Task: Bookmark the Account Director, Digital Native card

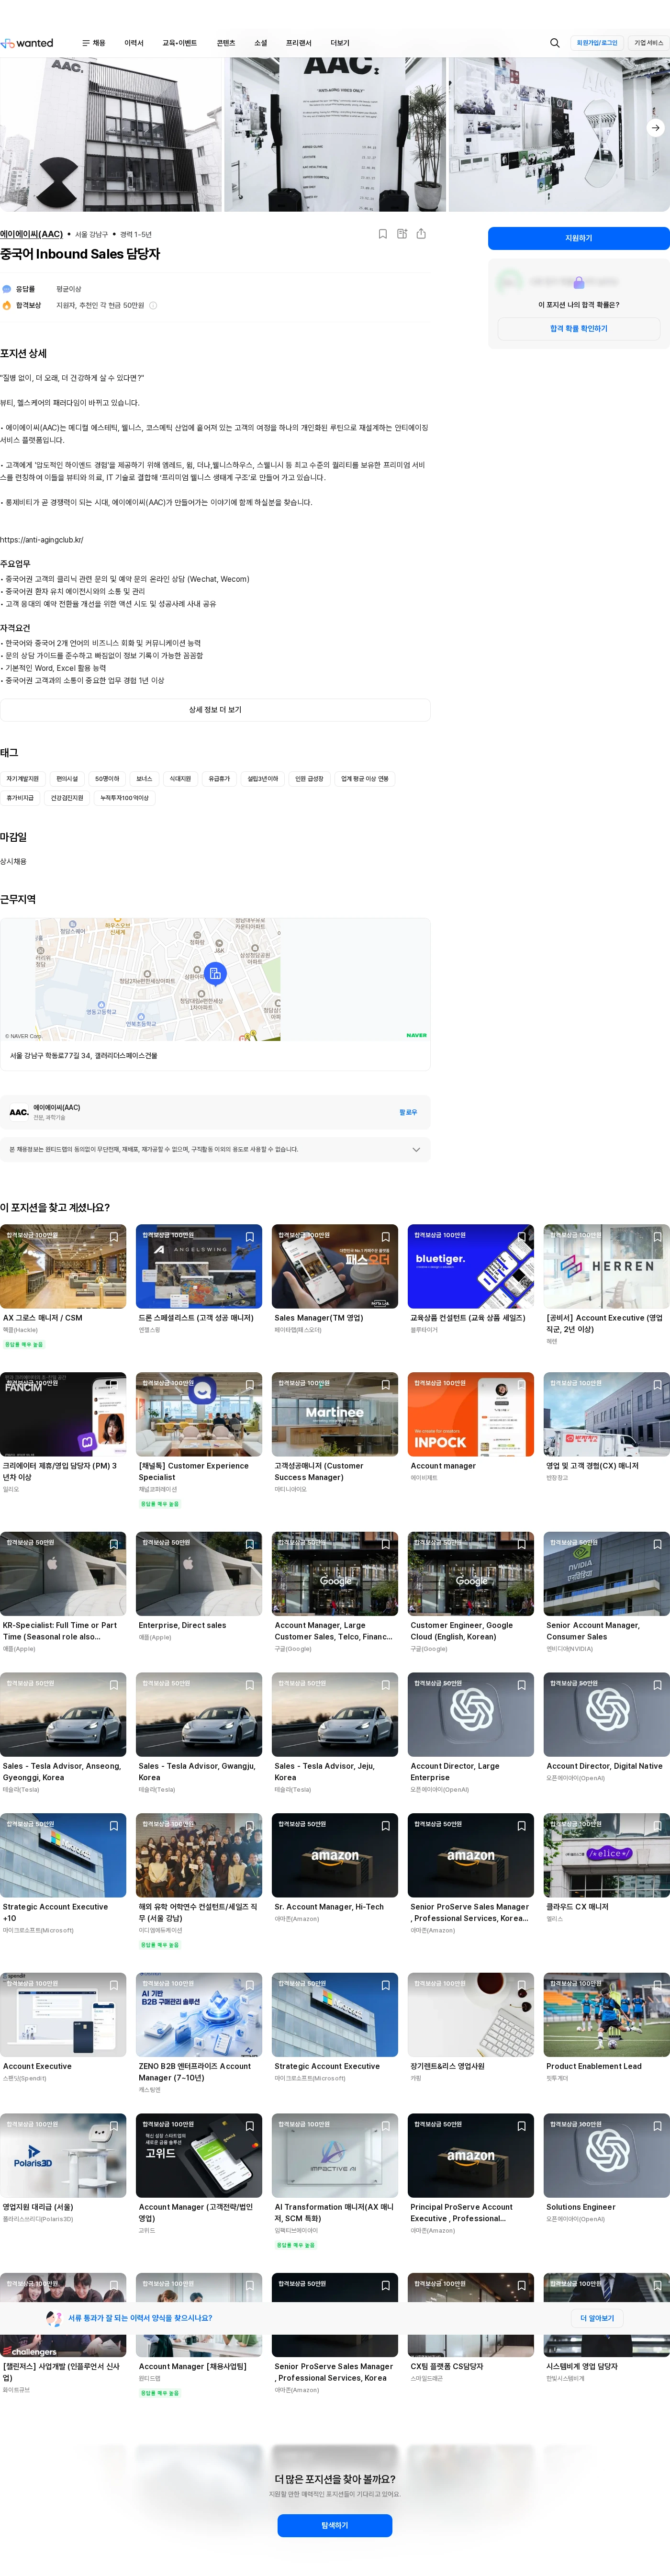Action: [x=658, y=1685]
